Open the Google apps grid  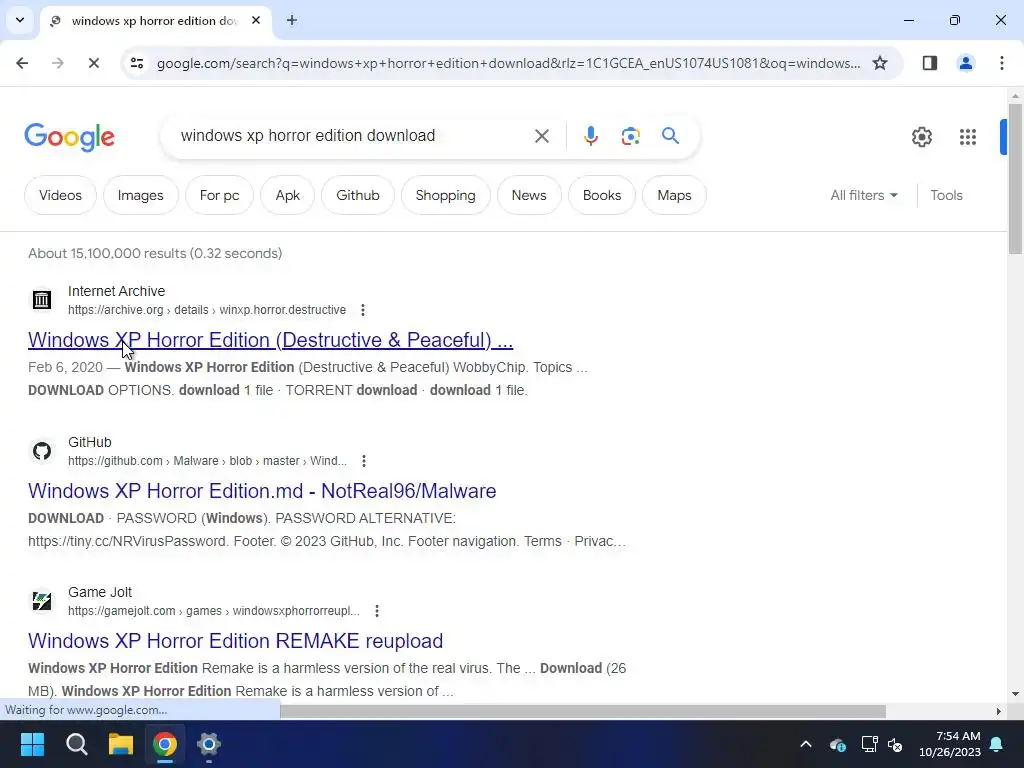968,136
